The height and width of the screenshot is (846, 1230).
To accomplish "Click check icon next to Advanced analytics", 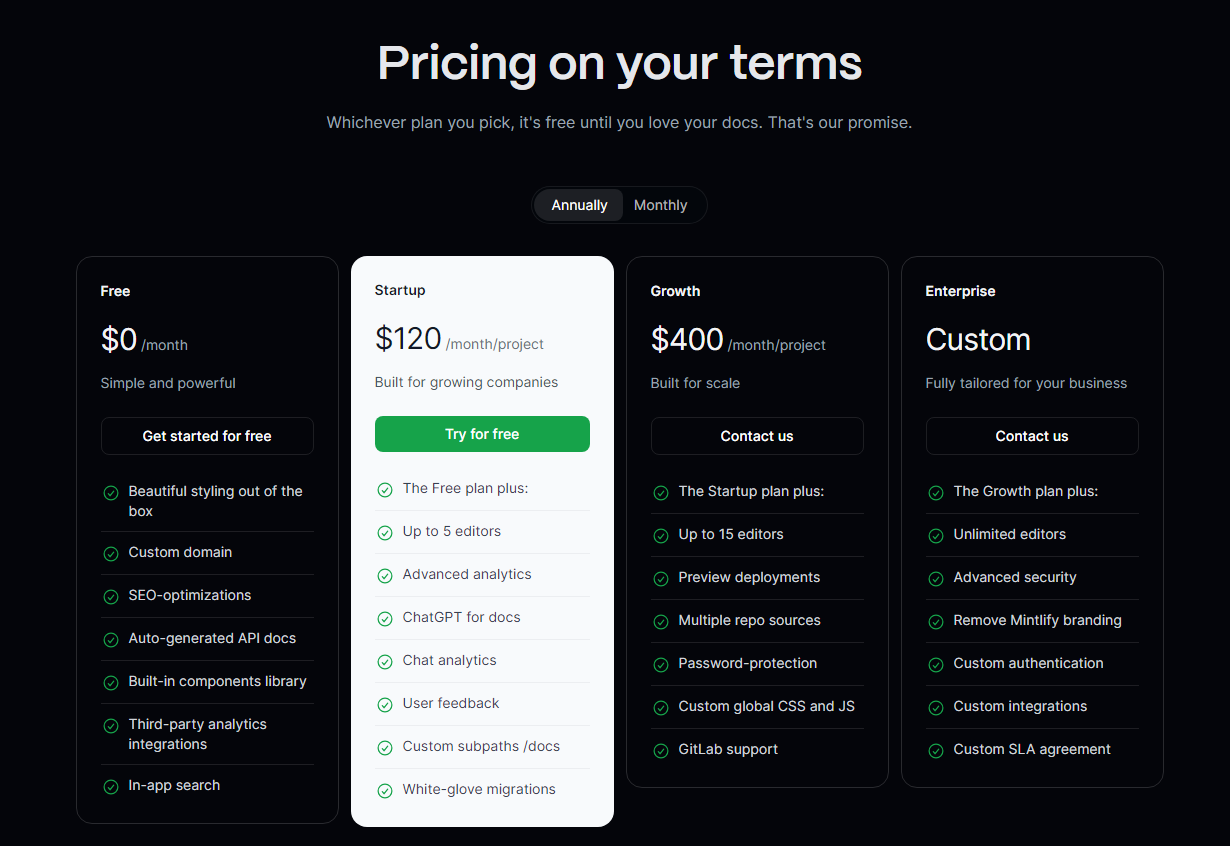I will 385,575.
